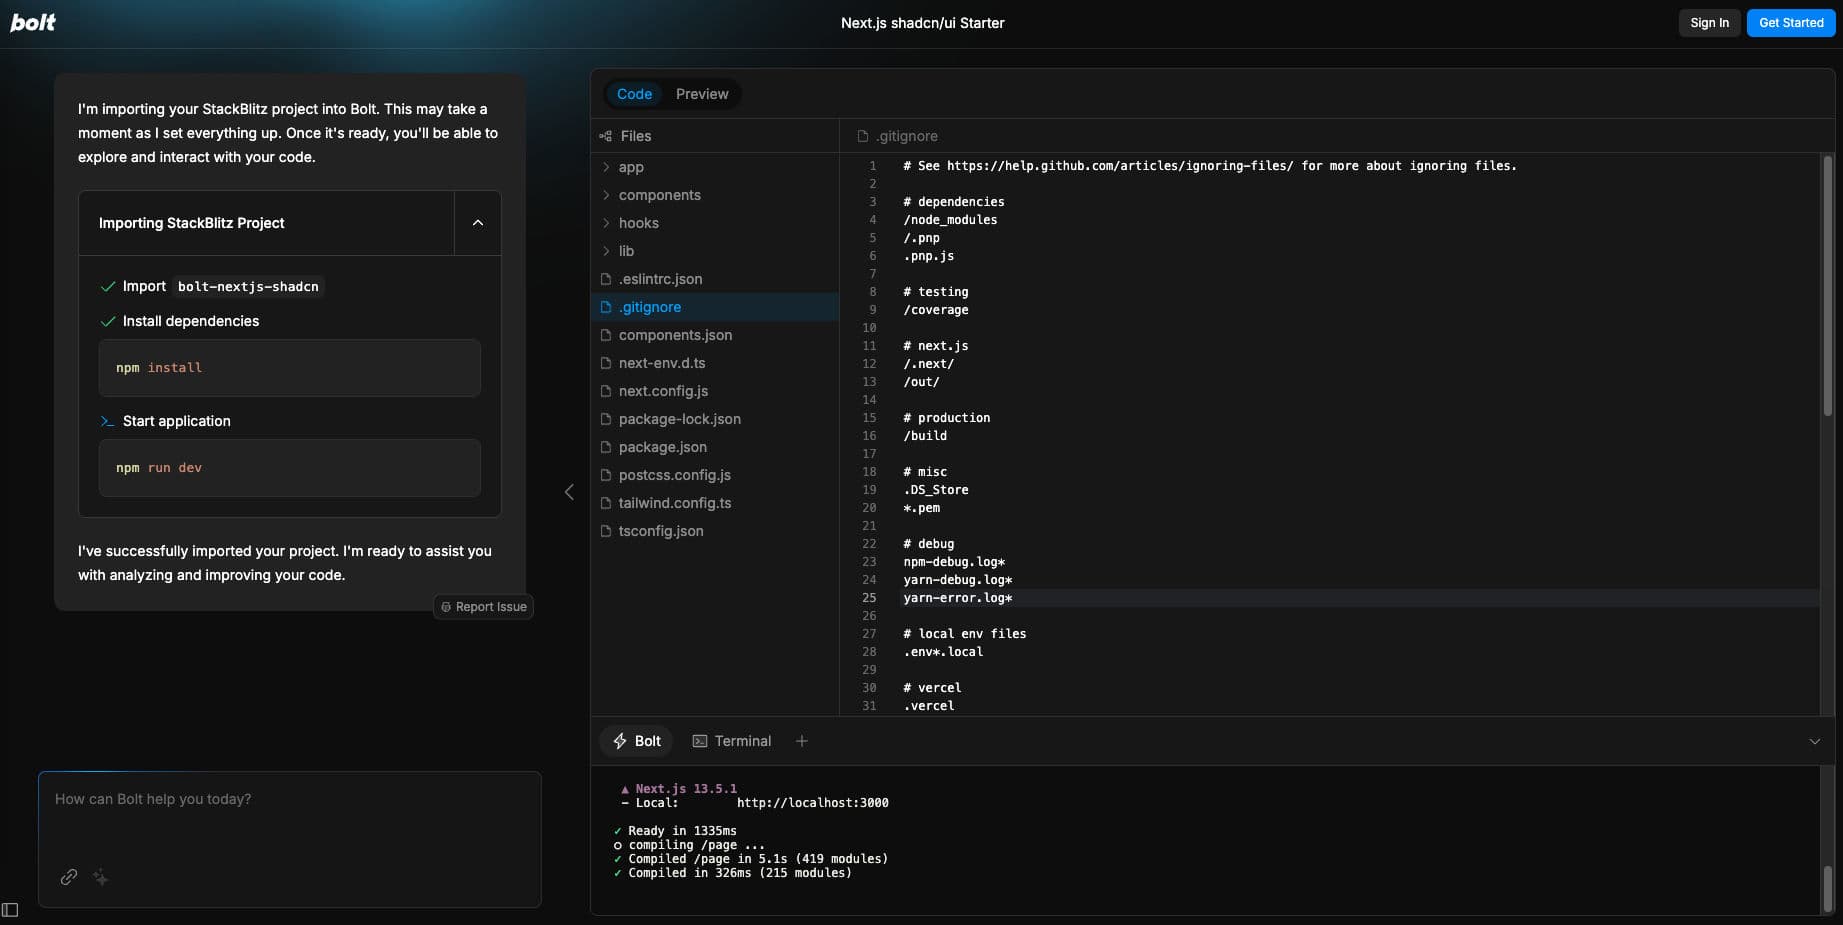
Task: Click the attach link icon in chat box
Action: [x=69, y=877]
